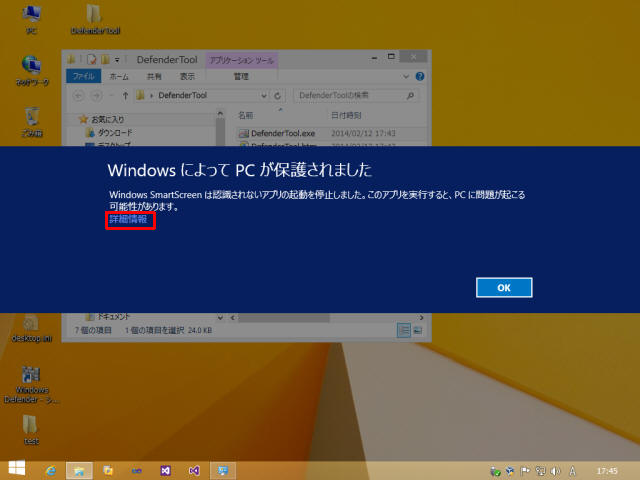Click the infinity-symbol taskbar icon
The height and width of the screenshot is (480, 640).
(137, 471)
